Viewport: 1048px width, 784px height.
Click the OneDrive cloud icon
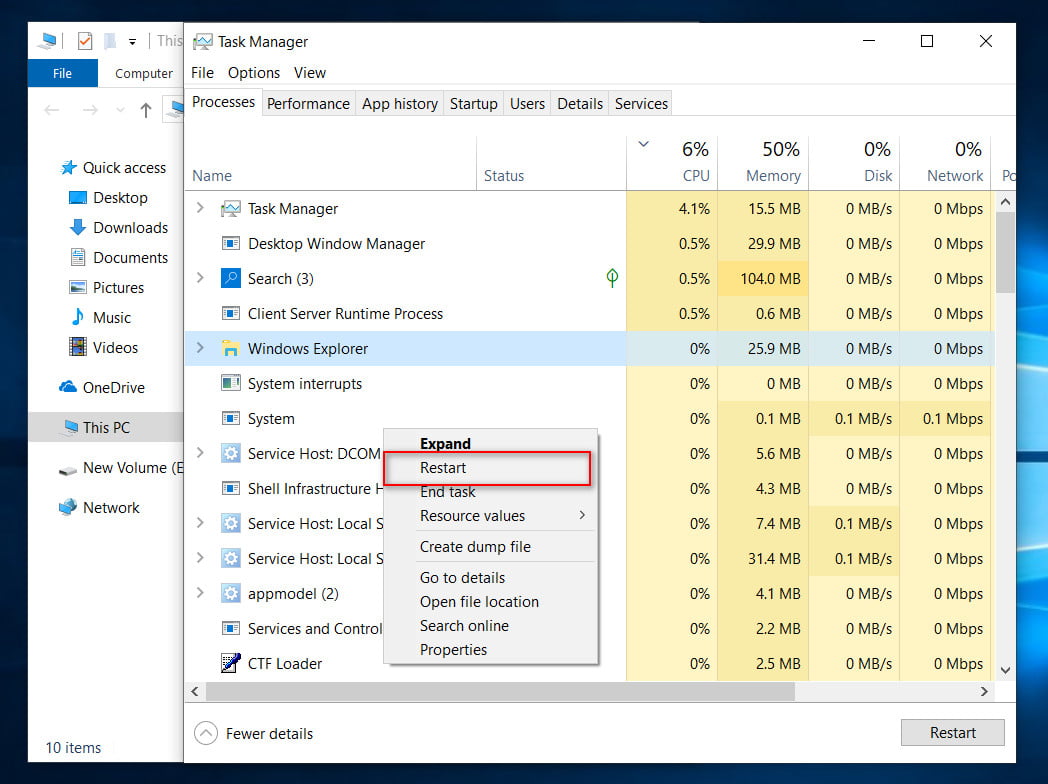68,388
